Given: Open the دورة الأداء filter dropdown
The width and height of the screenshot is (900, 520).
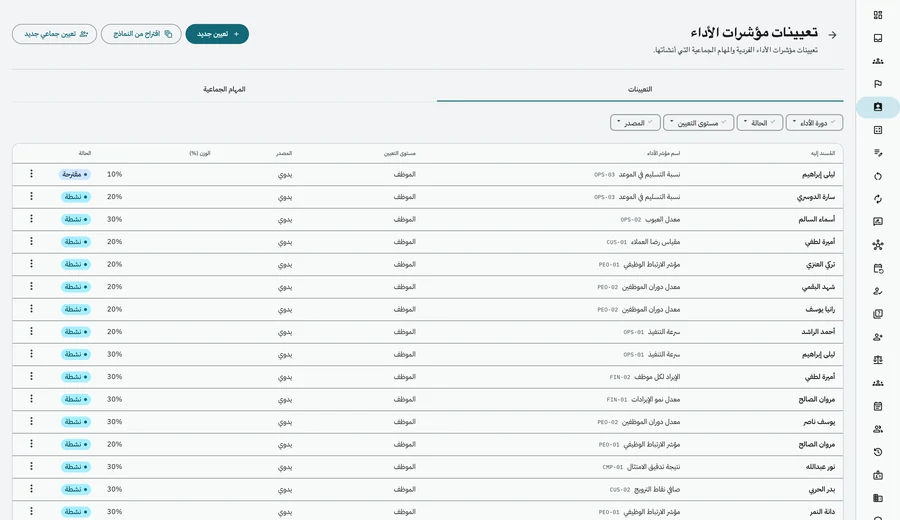Looking at the screenshot, I should [814, 123].
